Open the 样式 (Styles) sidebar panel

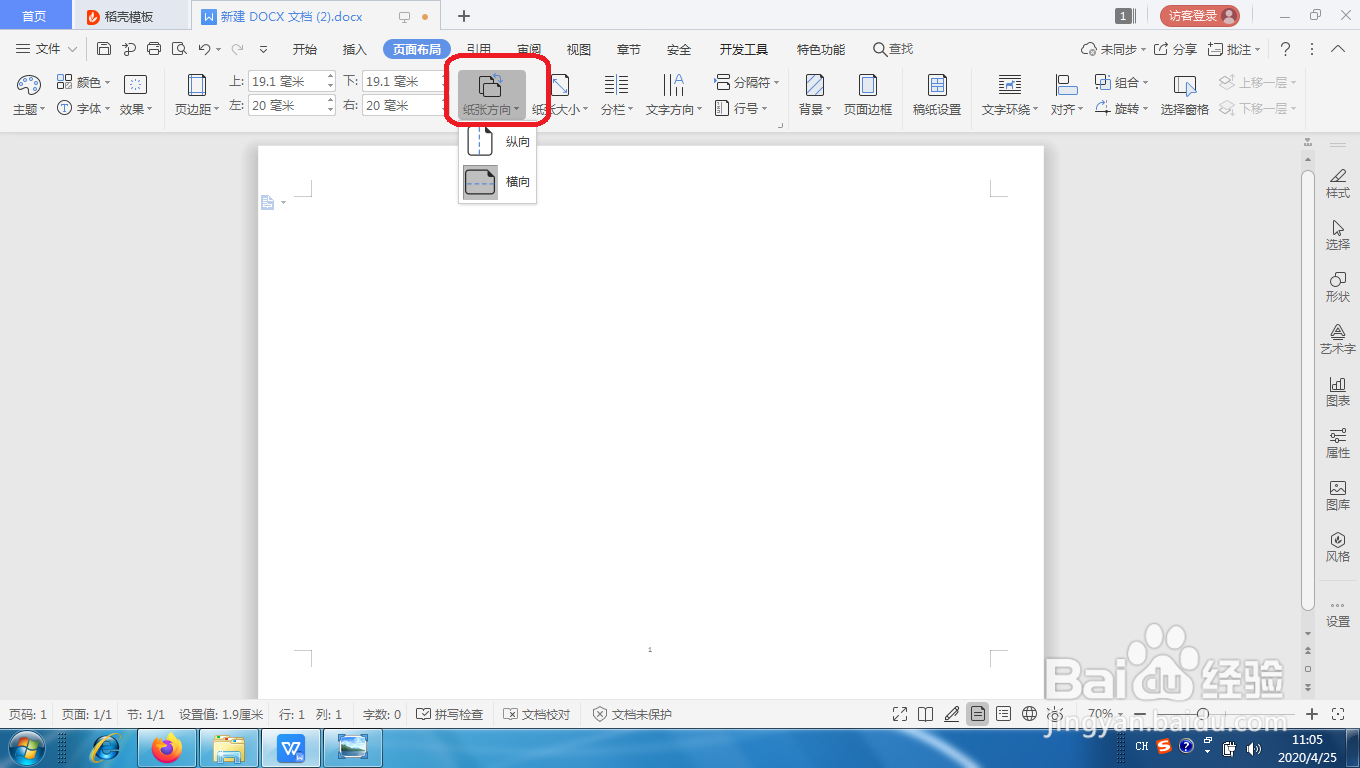click(x=1338, y=183)
